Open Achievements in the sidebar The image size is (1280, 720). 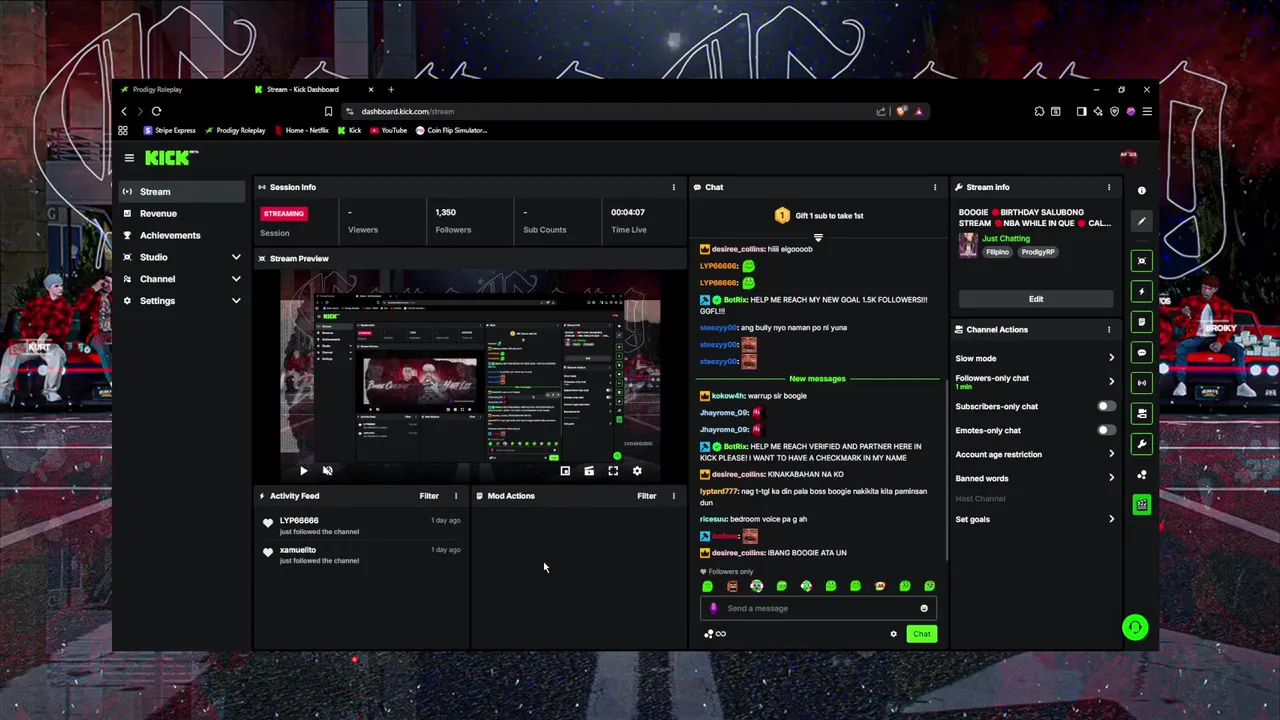click(181, 235)
